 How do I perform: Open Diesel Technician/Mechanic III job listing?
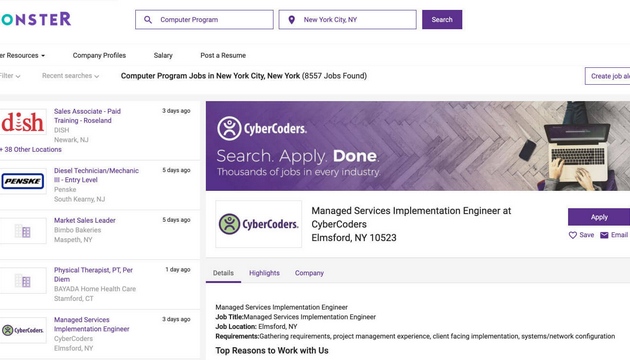pos(96,175)
